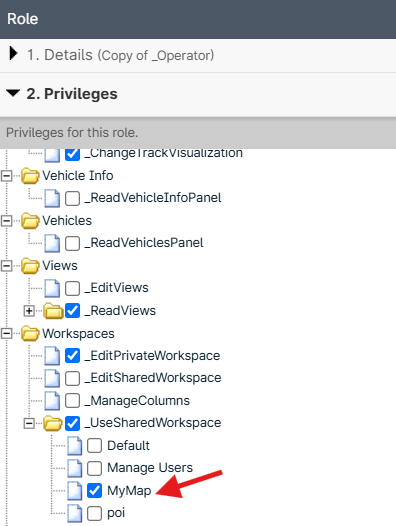The height and width of the screenshot is (526, 396).
Task: Enable the _EditViews privilege checkbox
Action: point(72,288)
